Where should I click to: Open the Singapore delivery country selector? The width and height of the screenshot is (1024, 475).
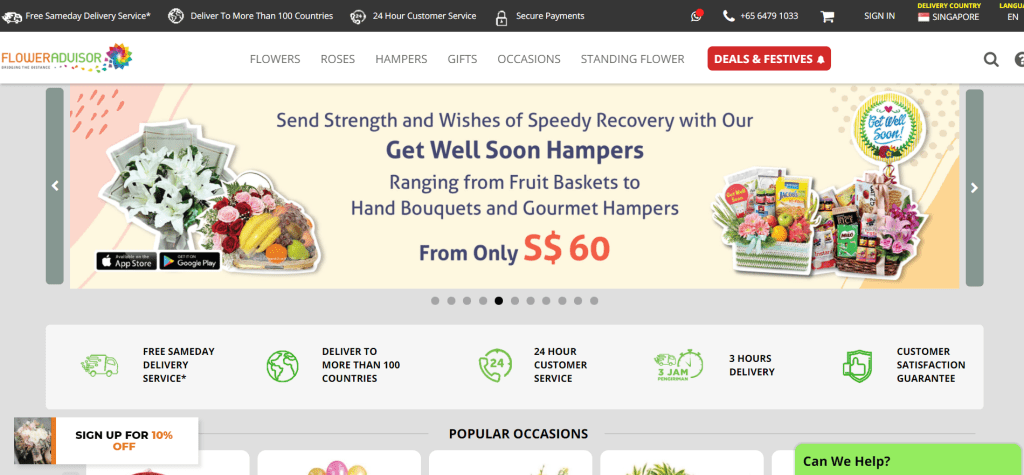click(949, 17)
